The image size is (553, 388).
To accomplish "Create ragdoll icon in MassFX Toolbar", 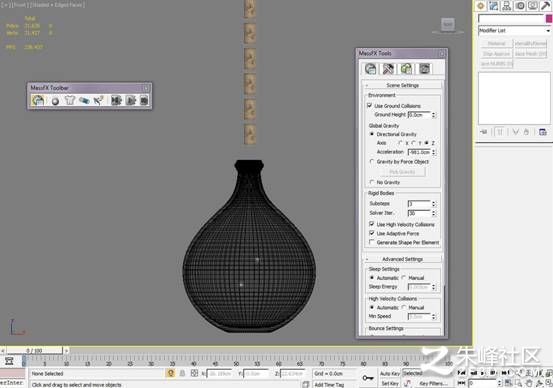I will pos(98,101).
